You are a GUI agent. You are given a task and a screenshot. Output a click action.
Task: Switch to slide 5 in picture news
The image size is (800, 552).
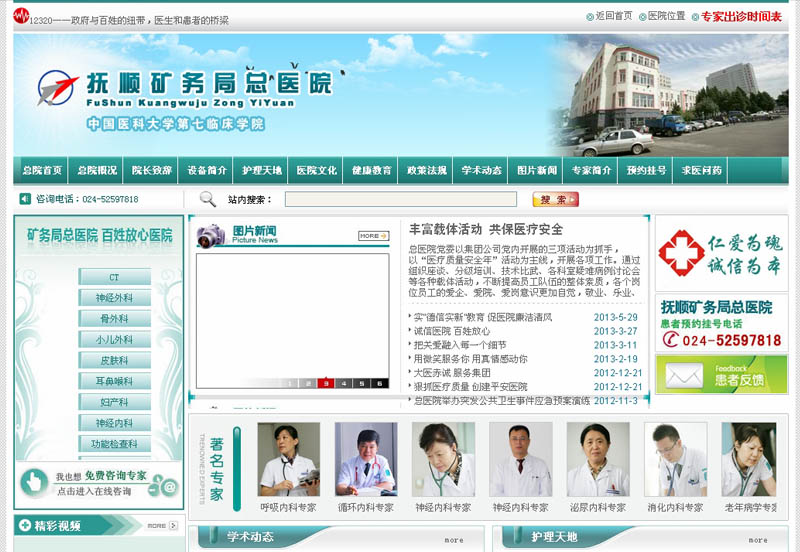361,383
